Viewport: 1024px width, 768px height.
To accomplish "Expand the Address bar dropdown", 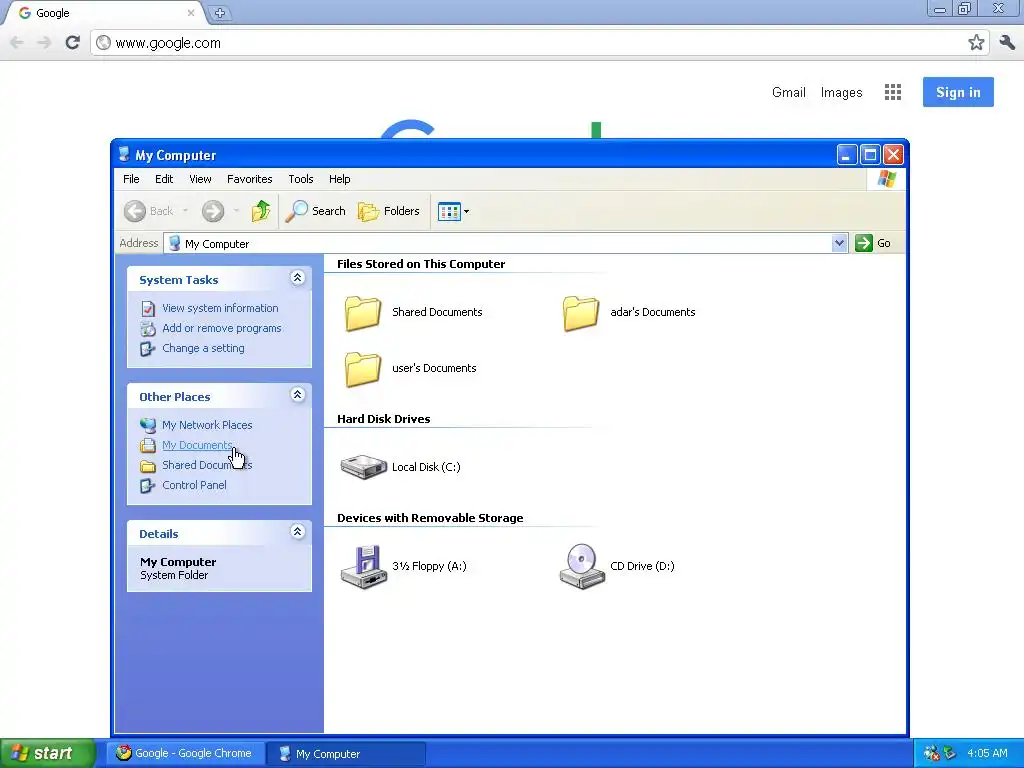I will (x=839, y=244).
